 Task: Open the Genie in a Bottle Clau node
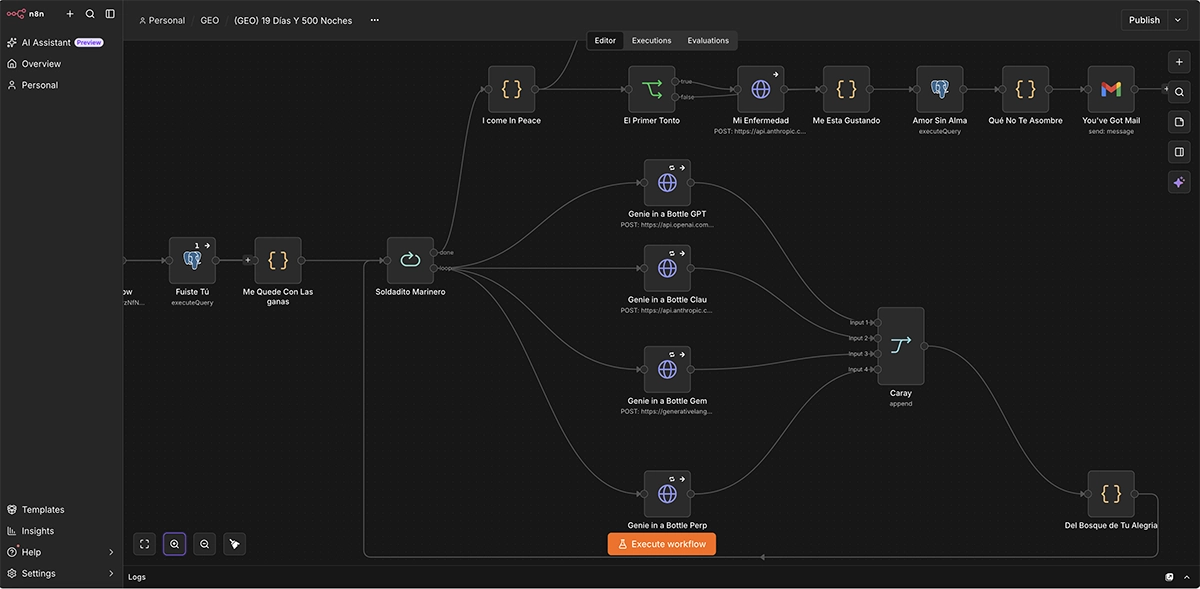tap(667, 268)
